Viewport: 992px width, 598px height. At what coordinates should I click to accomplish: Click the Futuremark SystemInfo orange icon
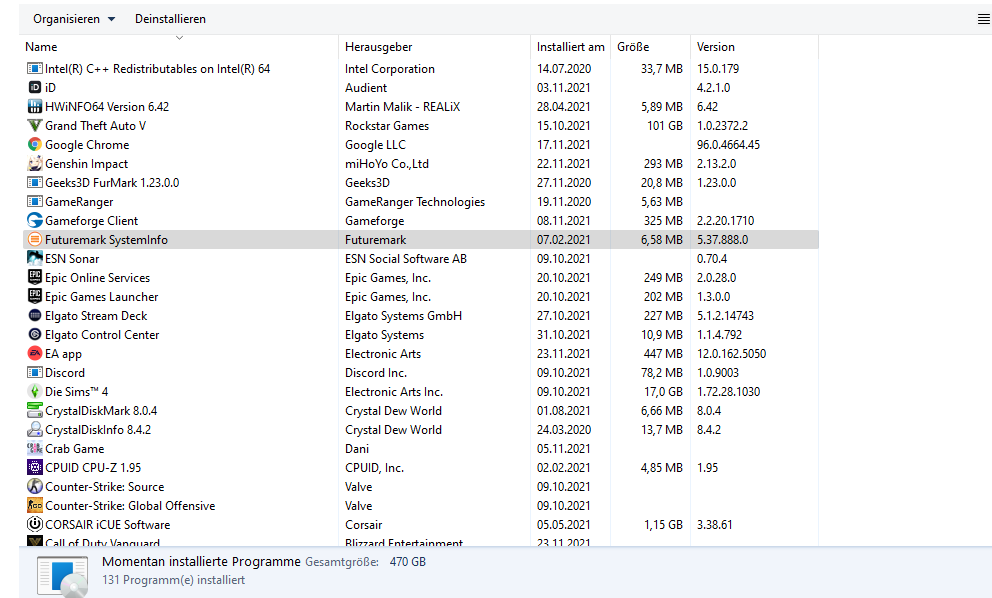[x=35, y=239]
